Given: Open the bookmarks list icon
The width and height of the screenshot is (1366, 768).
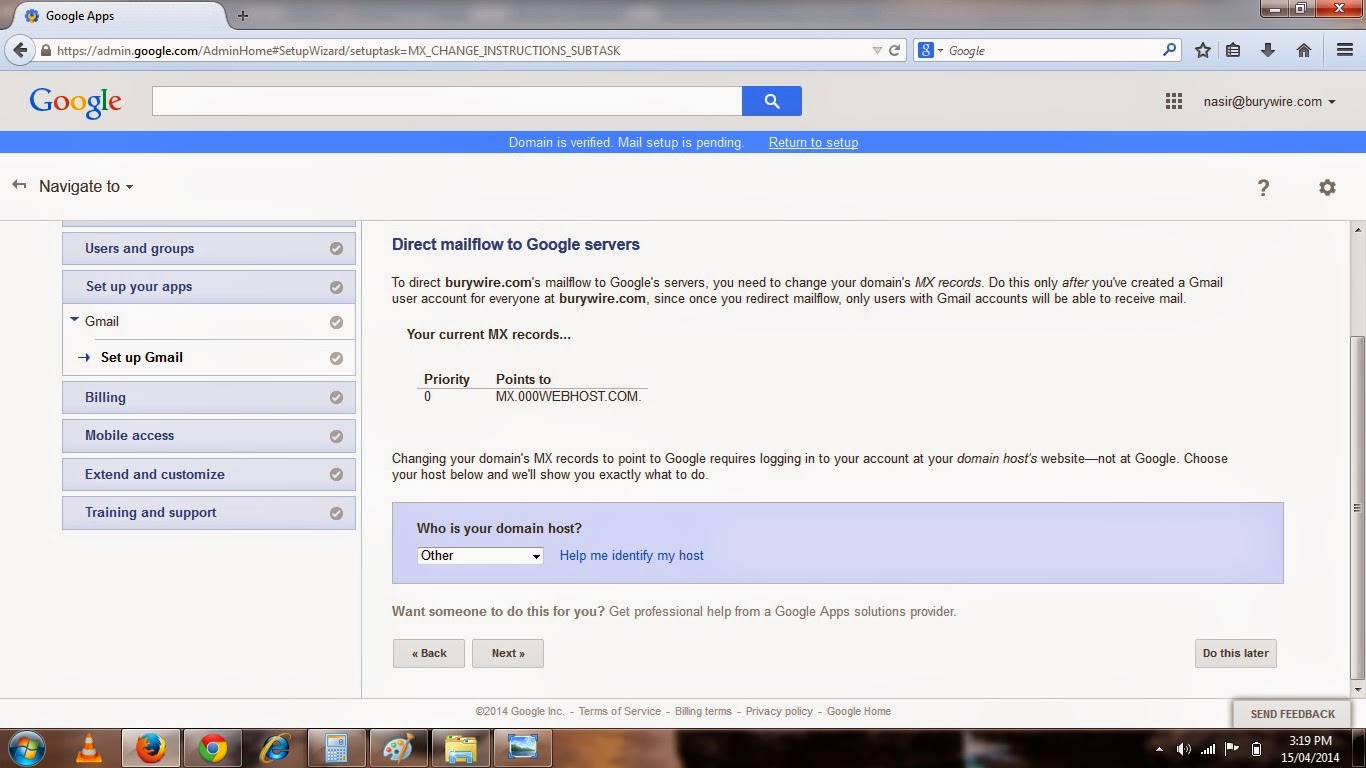Looking at the screenshot, I should (1233, 50).
